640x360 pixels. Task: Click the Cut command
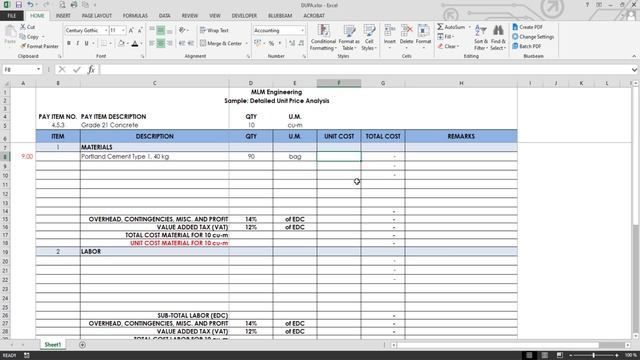[28, 27]
